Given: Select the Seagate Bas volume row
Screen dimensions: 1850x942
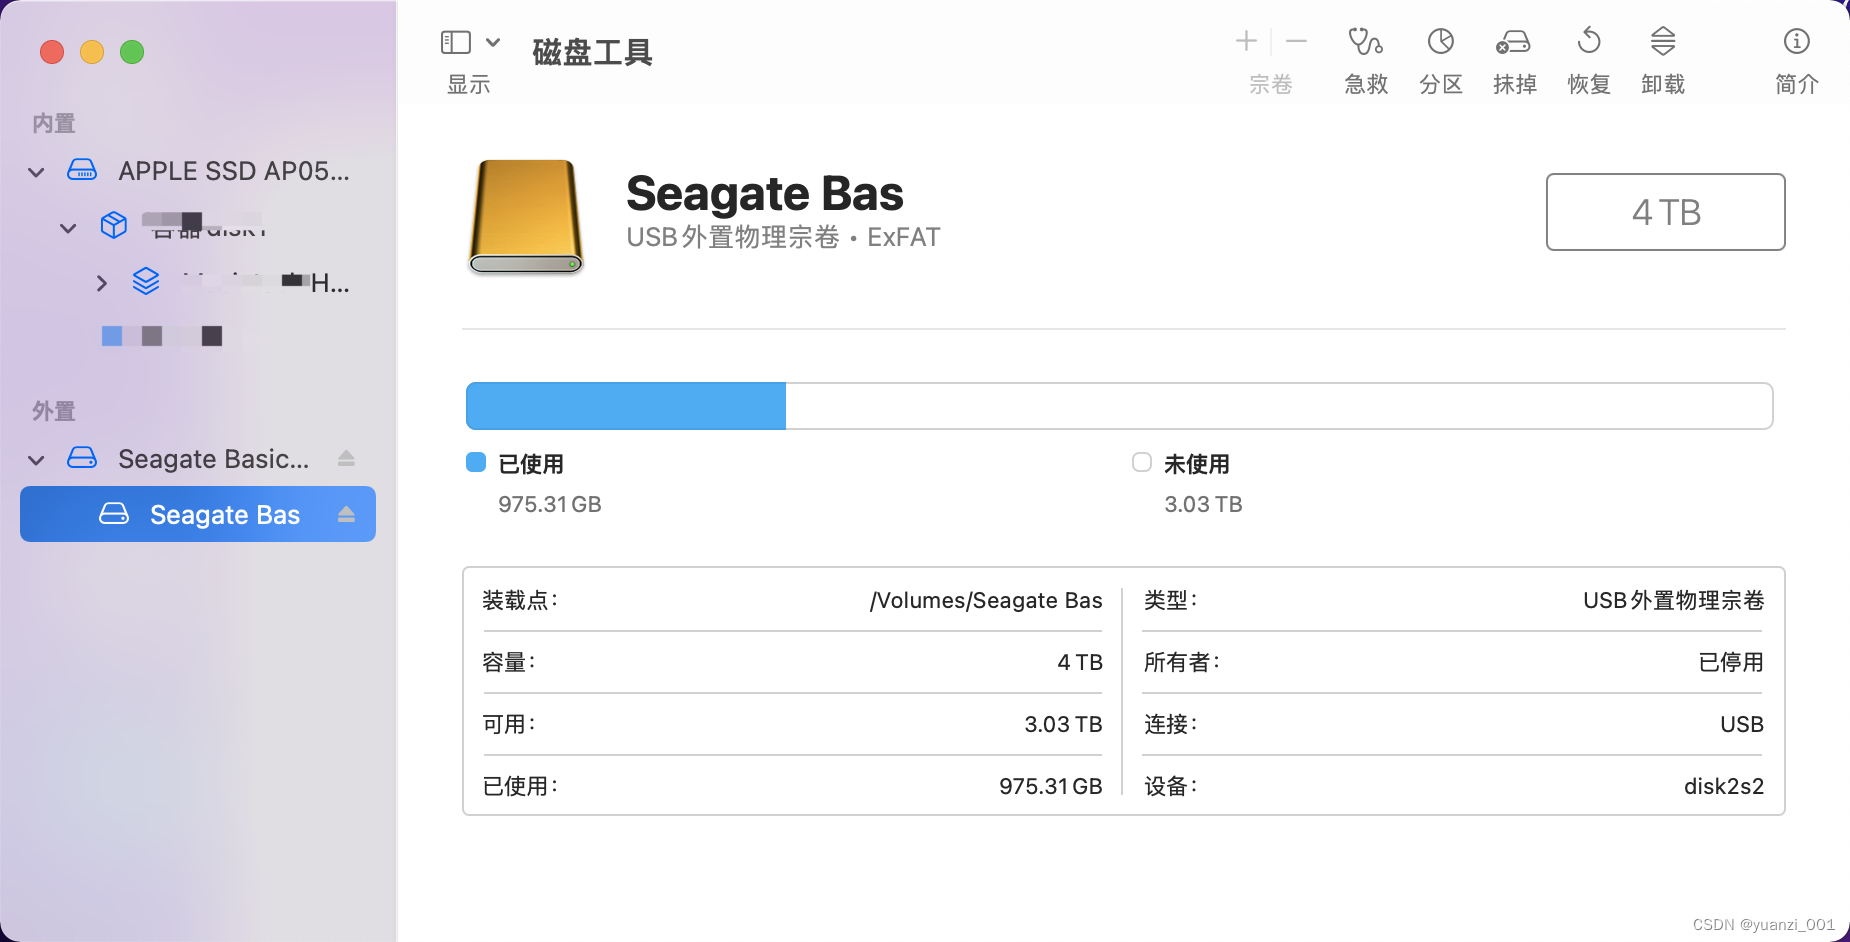Looking at the screenshot, I should (198, 514).
